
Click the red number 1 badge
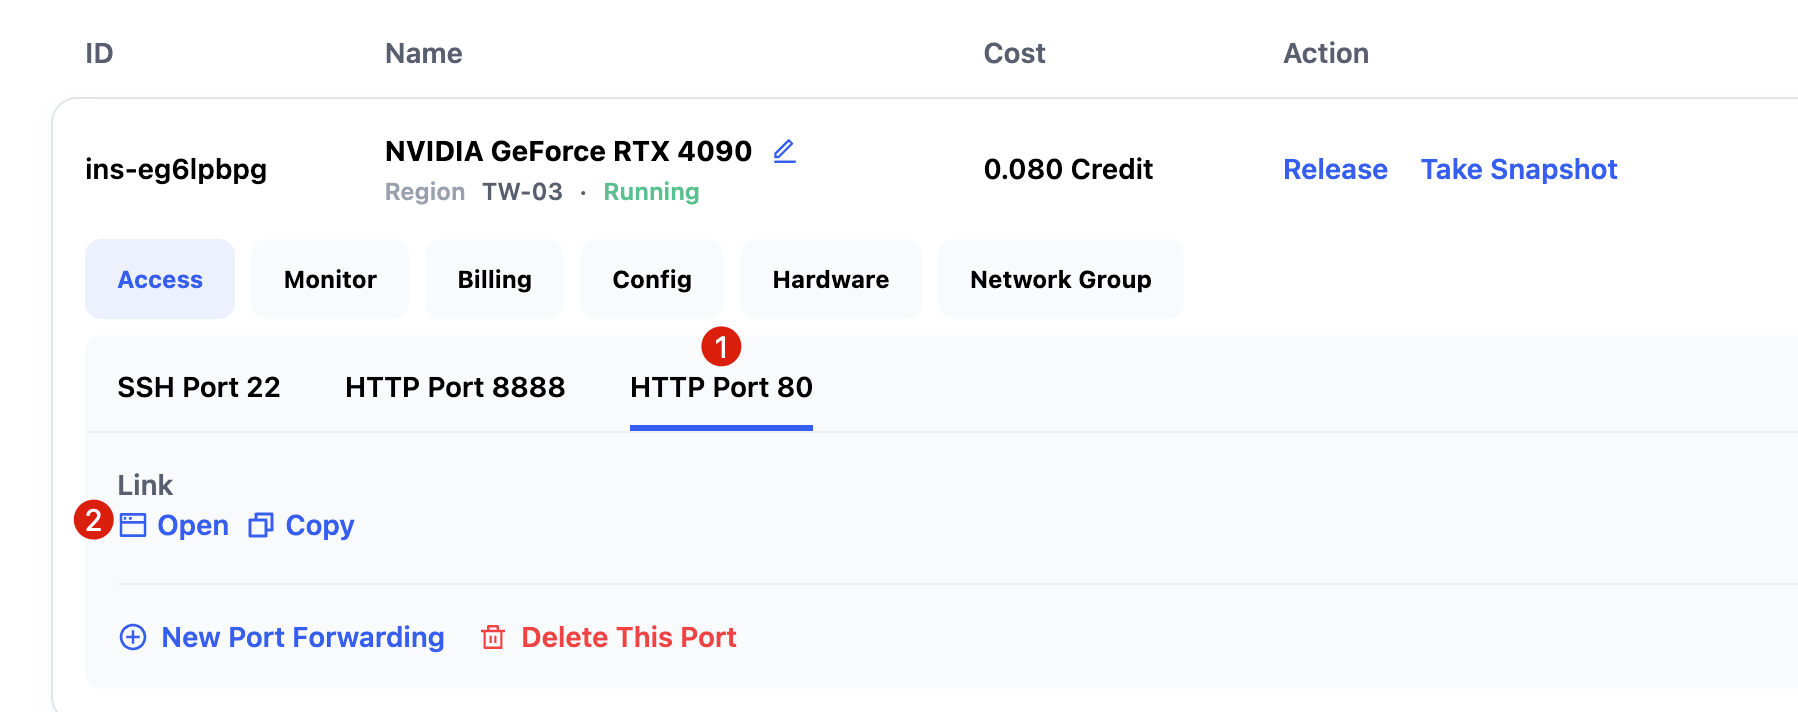click(721, 347)
